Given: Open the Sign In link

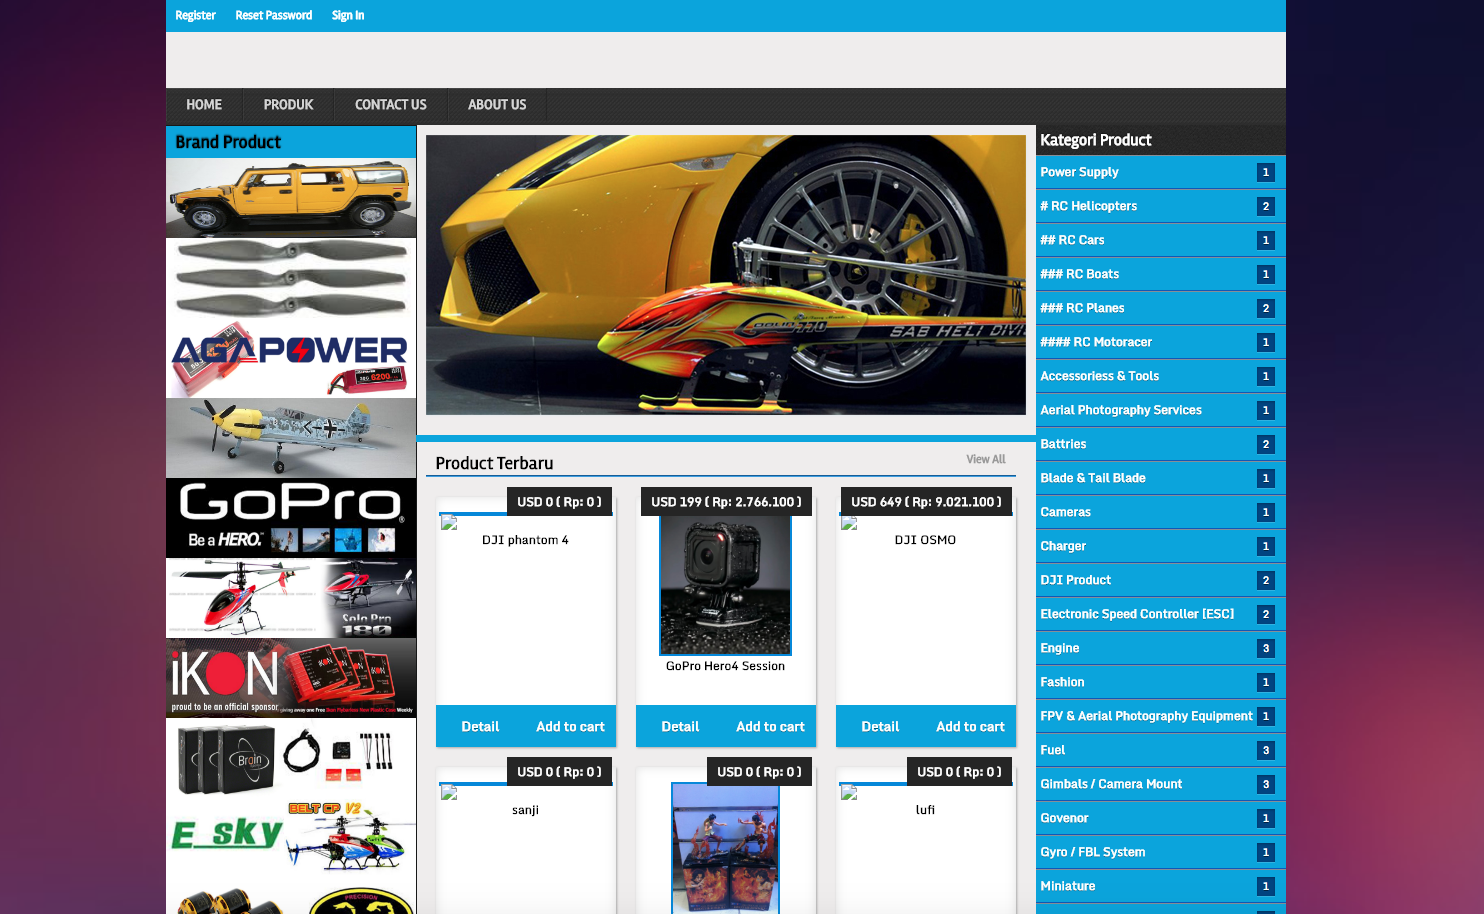Looking at the screenshot, I should coord(348,16).
